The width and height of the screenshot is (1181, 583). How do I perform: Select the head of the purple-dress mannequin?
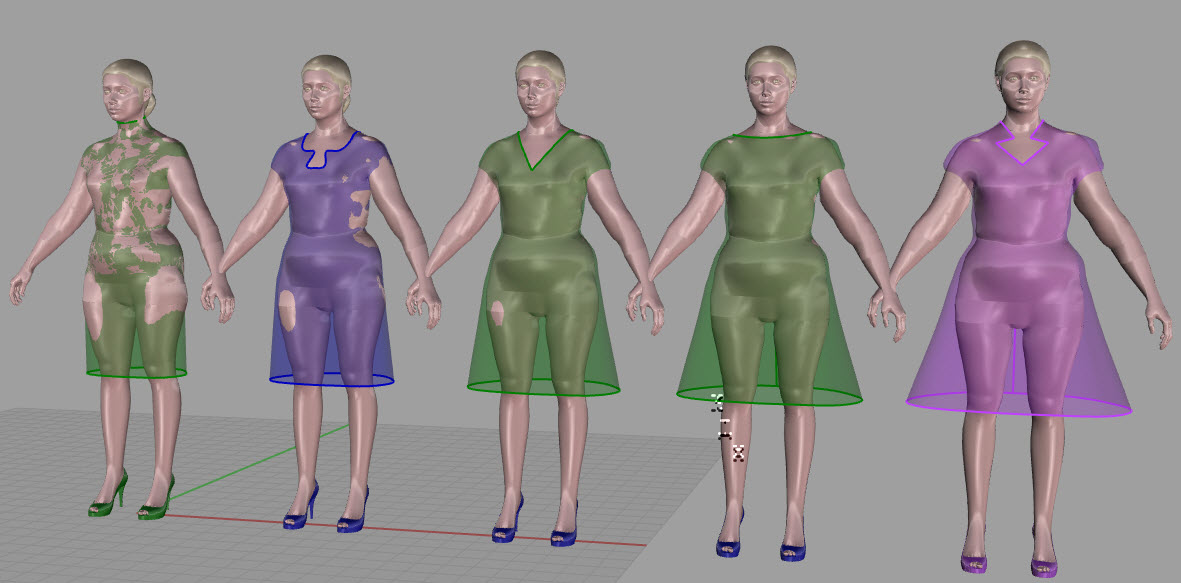1021,78
